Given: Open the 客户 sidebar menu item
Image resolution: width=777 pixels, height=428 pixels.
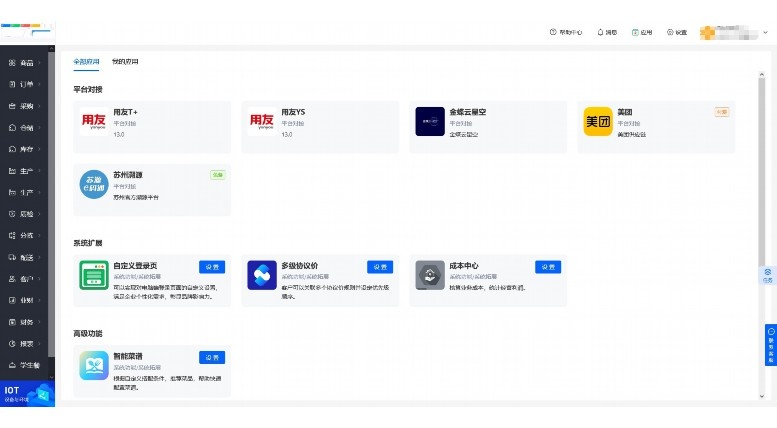Looking at the screenshot, I should tap(24, 279).
